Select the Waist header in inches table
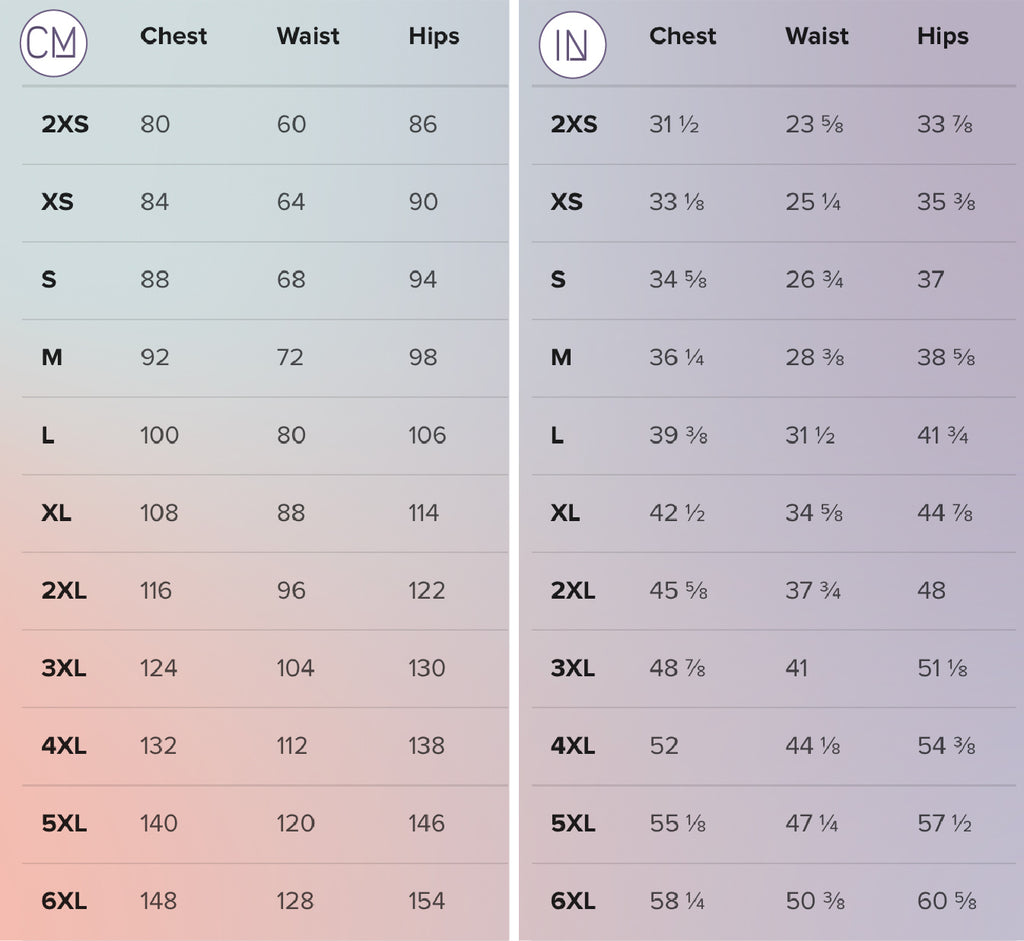Image resolution: width=1024 pixels, height=941 pixels. coord(817,36)
